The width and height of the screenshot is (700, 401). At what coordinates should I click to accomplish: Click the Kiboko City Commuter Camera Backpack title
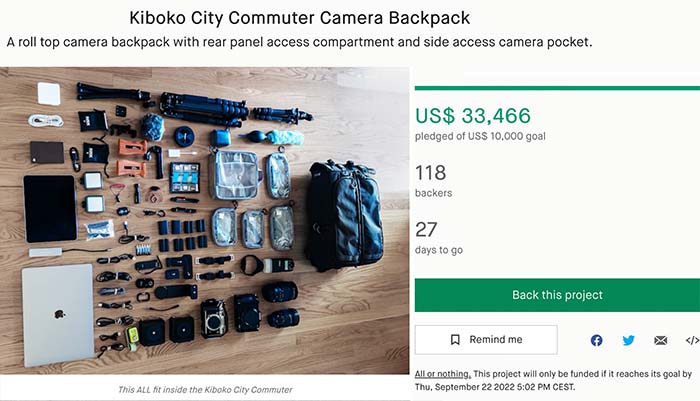click(300, 18)
